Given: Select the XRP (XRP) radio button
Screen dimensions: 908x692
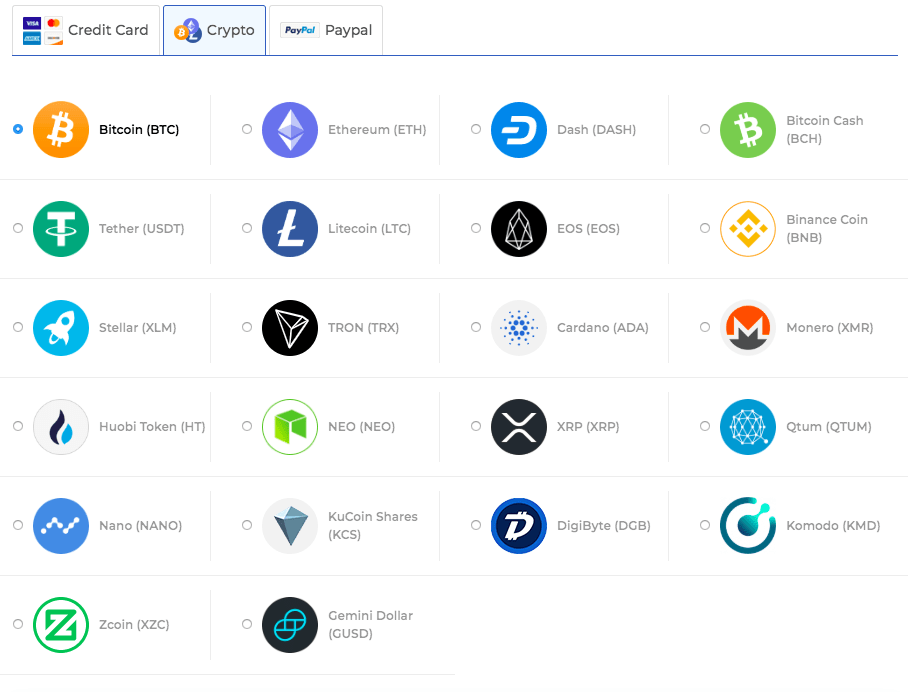Looking at the screenshot, I should pyautogui.click(x=475, y=426).
